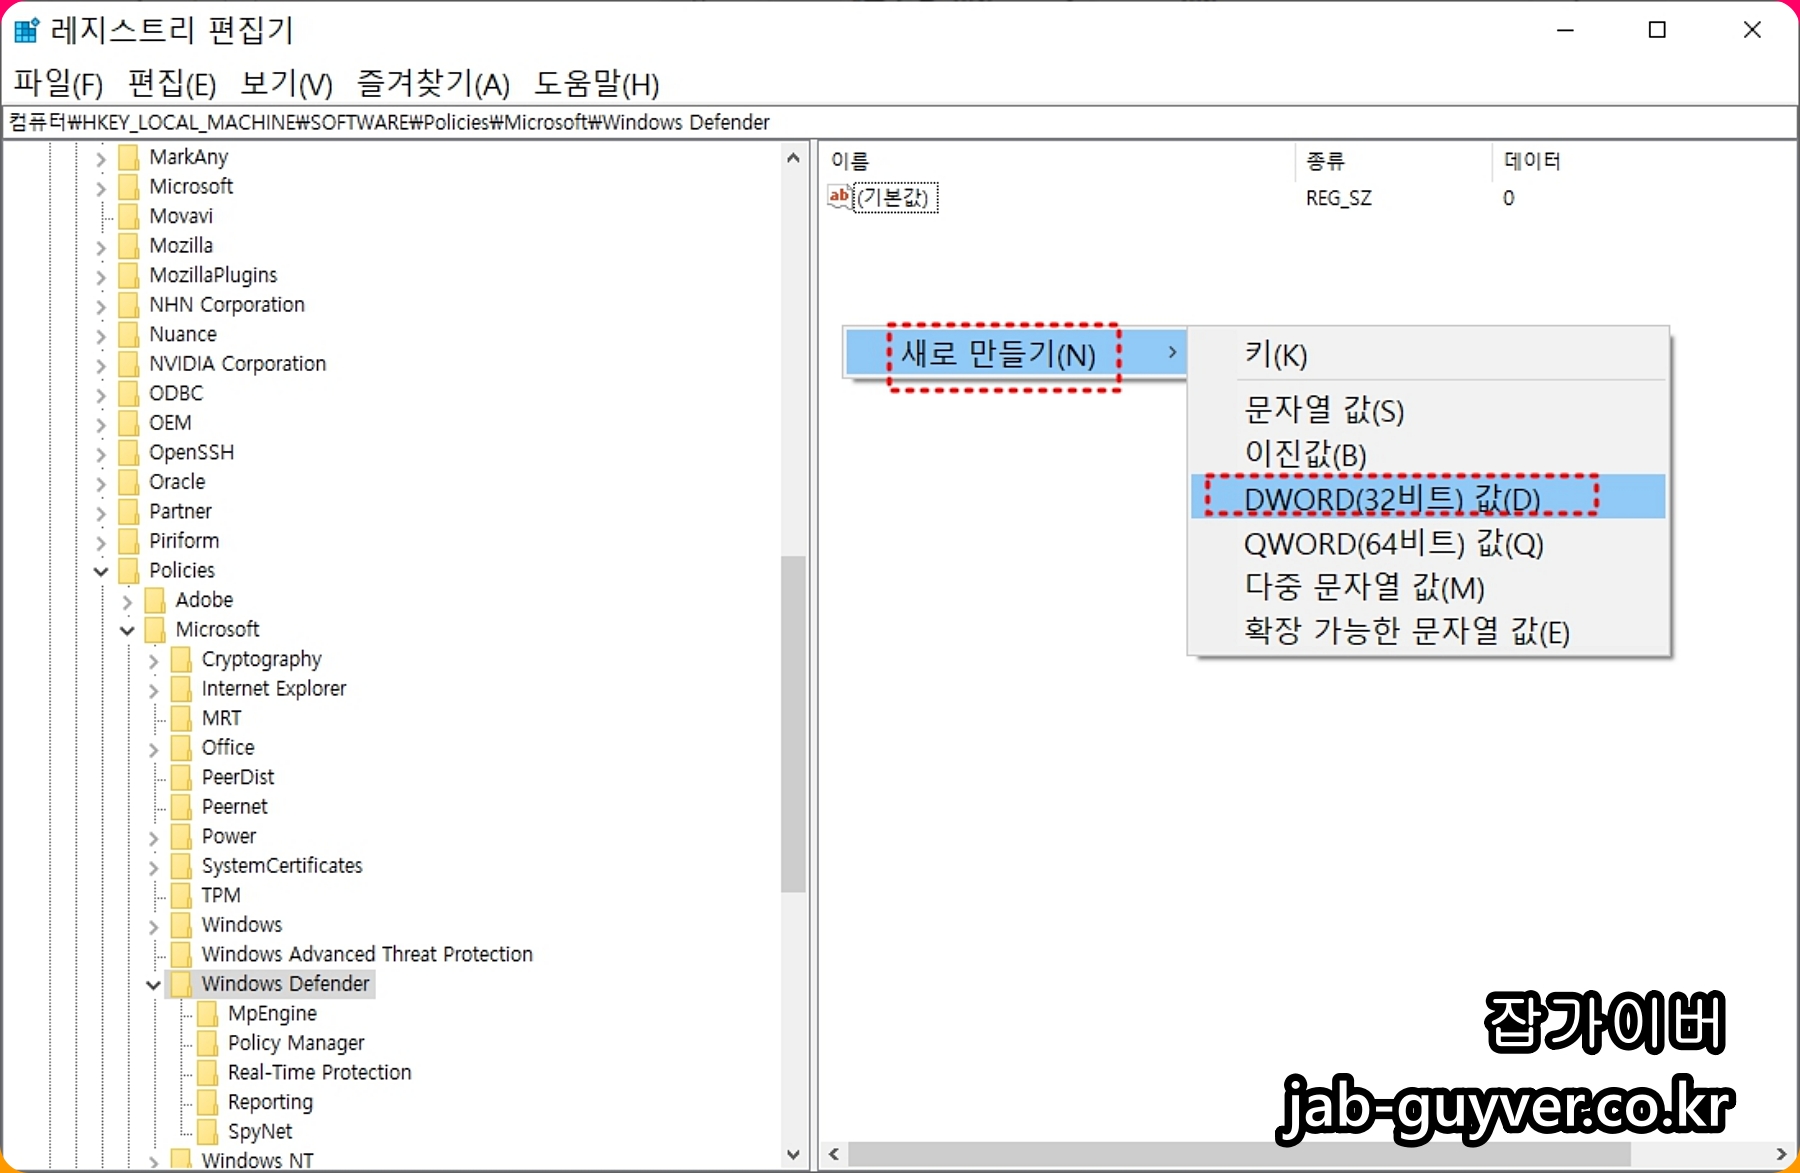Expand the Cryptography key

153,660
